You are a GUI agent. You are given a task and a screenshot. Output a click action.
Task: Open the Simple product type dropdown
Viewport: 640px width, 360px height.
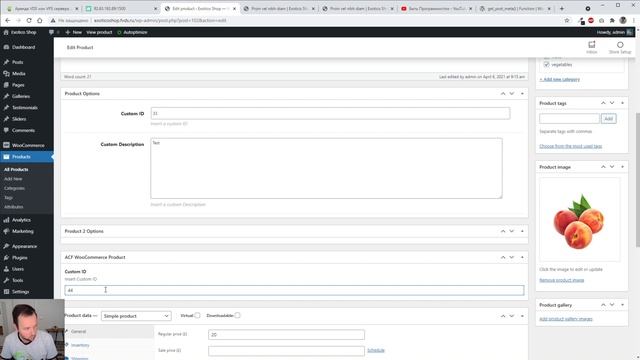[136, 316]
